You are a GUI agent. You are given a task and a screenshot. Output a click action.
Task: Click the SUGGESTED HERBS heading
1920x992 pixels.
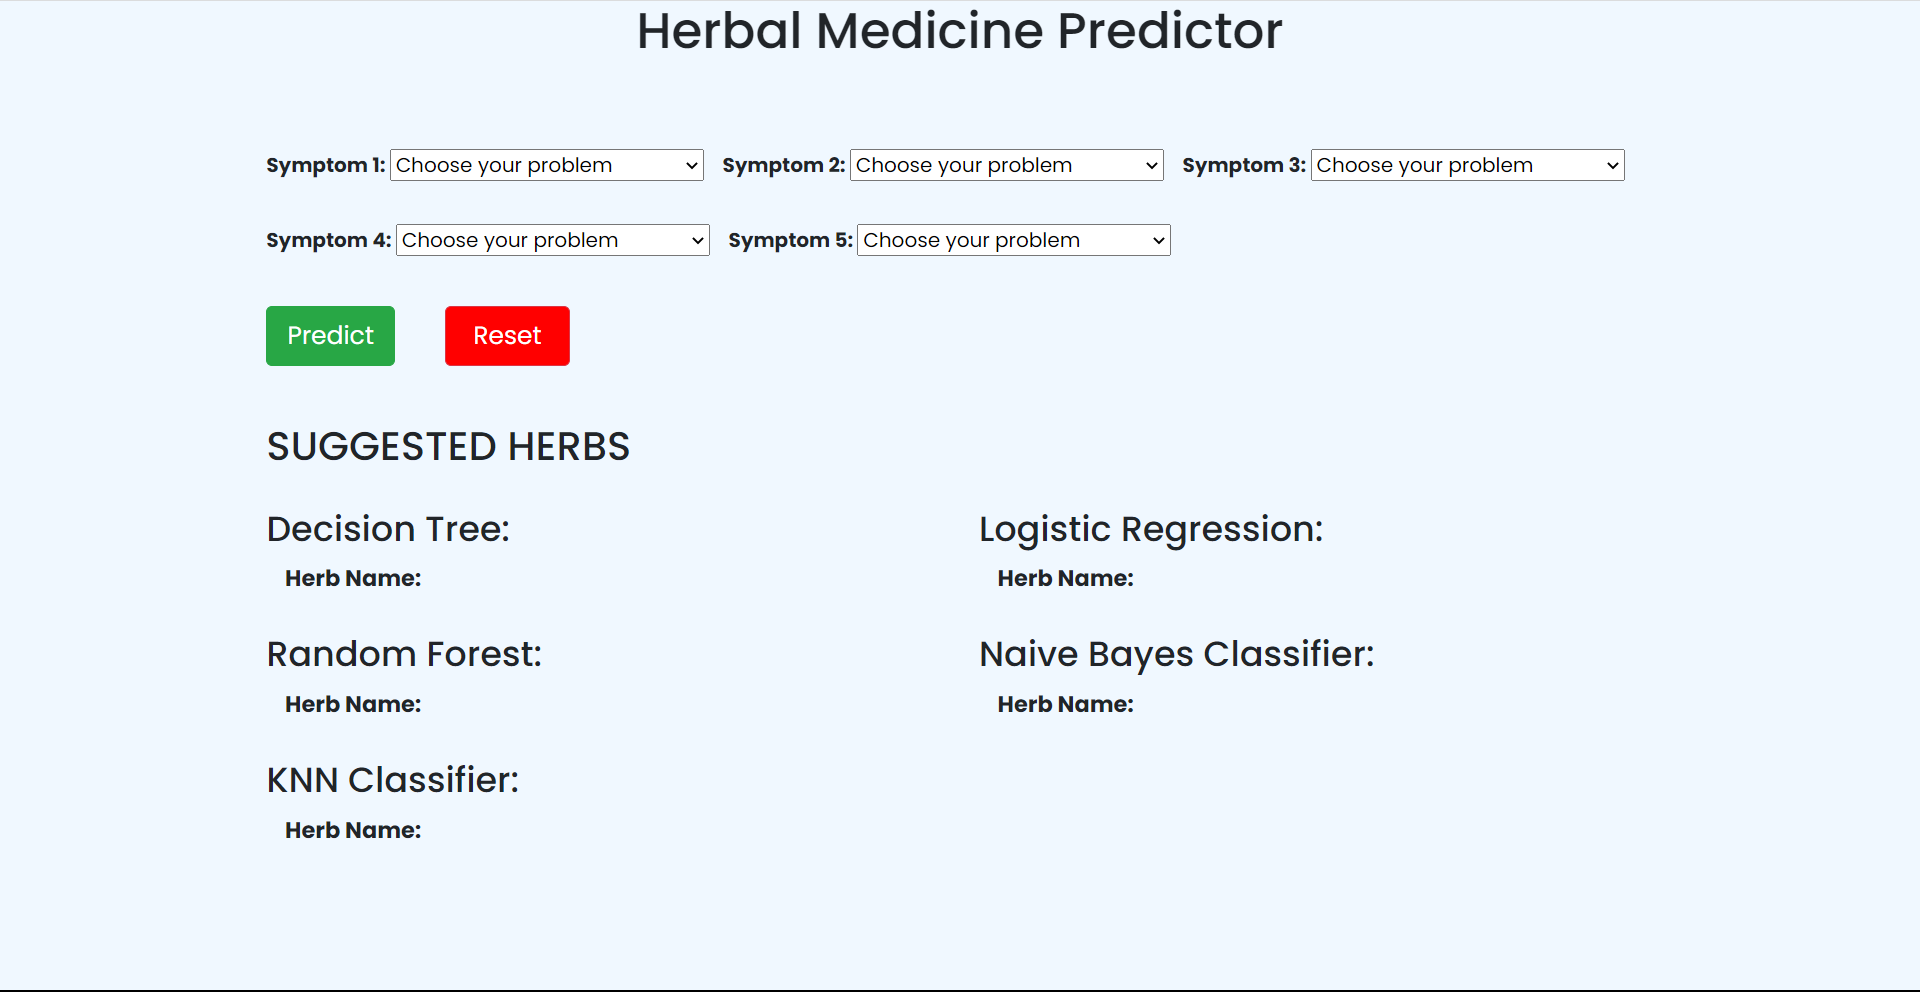coord(448,446)
